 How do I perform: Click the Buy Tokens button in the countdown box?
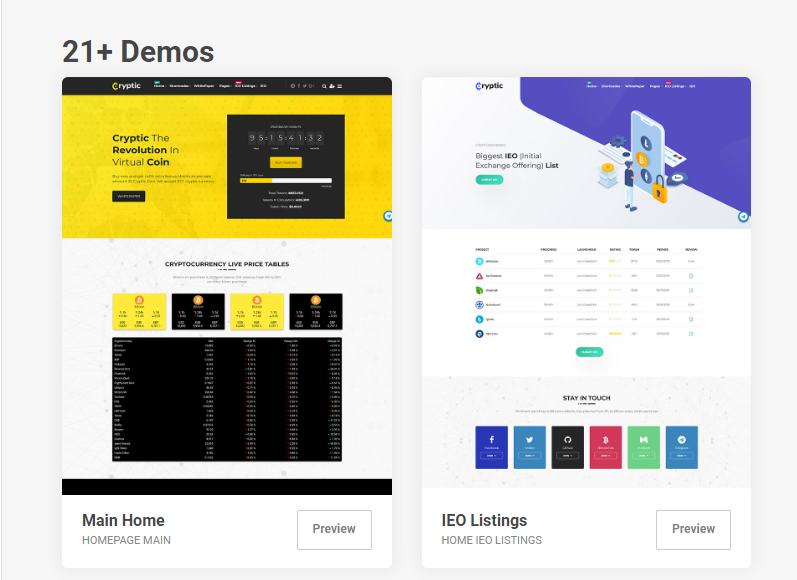[286, 162]
